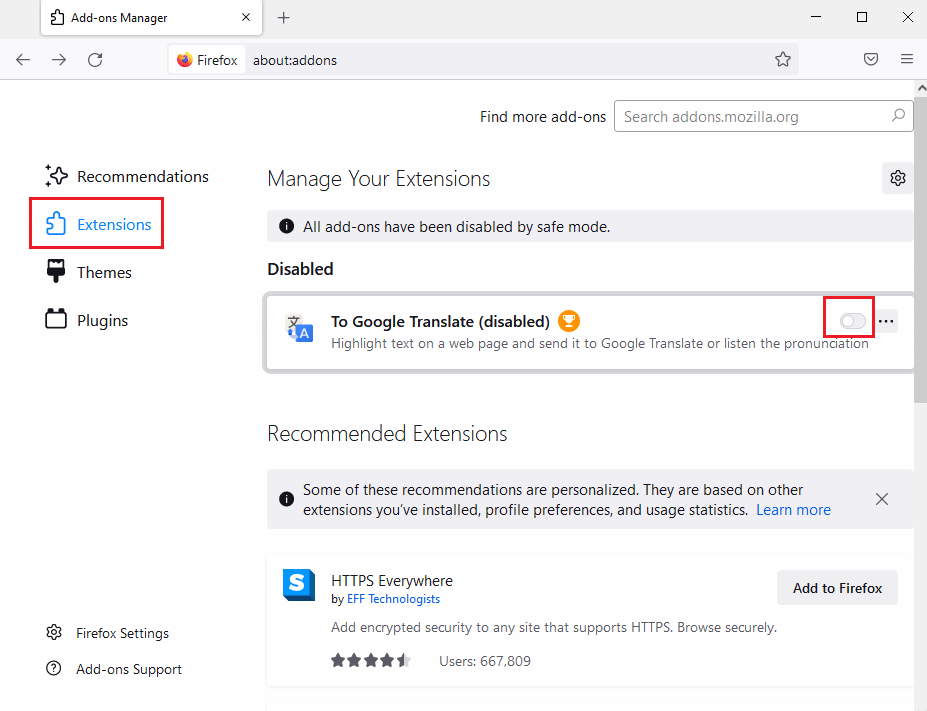Click Add to Firefox for HTTPS Everywhere

point(836,588)
